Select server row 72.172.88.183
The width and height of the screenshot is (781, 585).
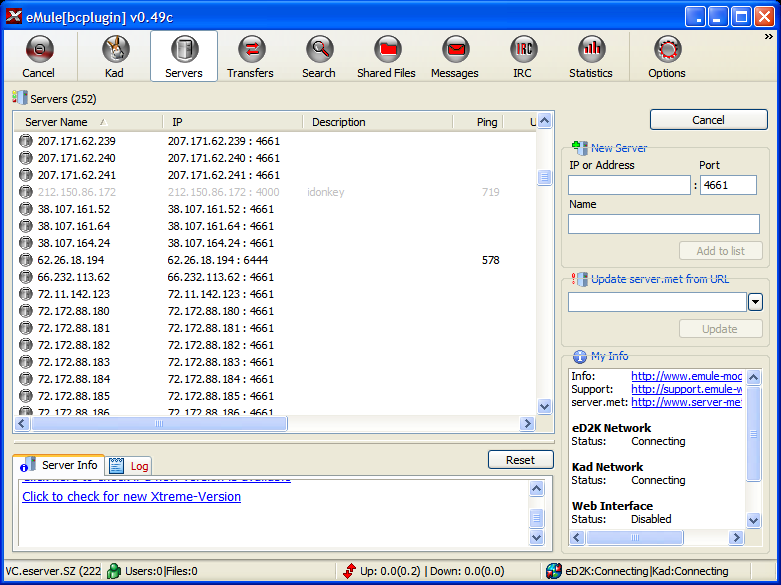[275, 362]
